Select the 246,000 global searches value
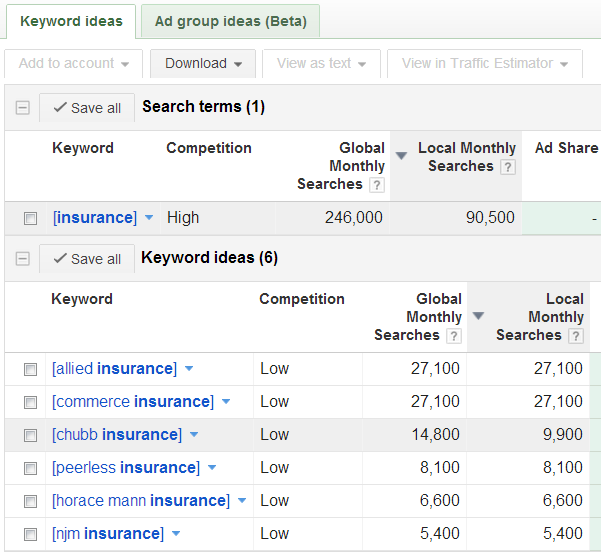The height and width of the screenshot is (558, 601). 353,218
